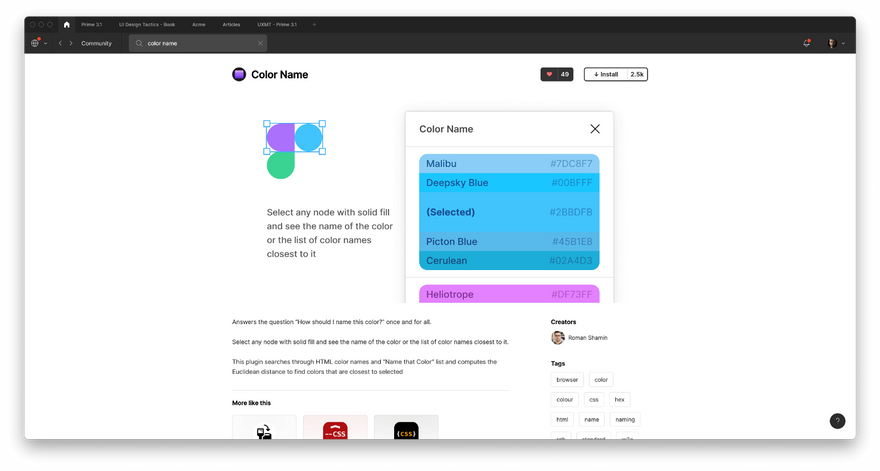Image resolution: width=880 pixels, height=471 pixels.
Task: Click the Tags heading
Action: pyautogui.click(x=558, y=364)
